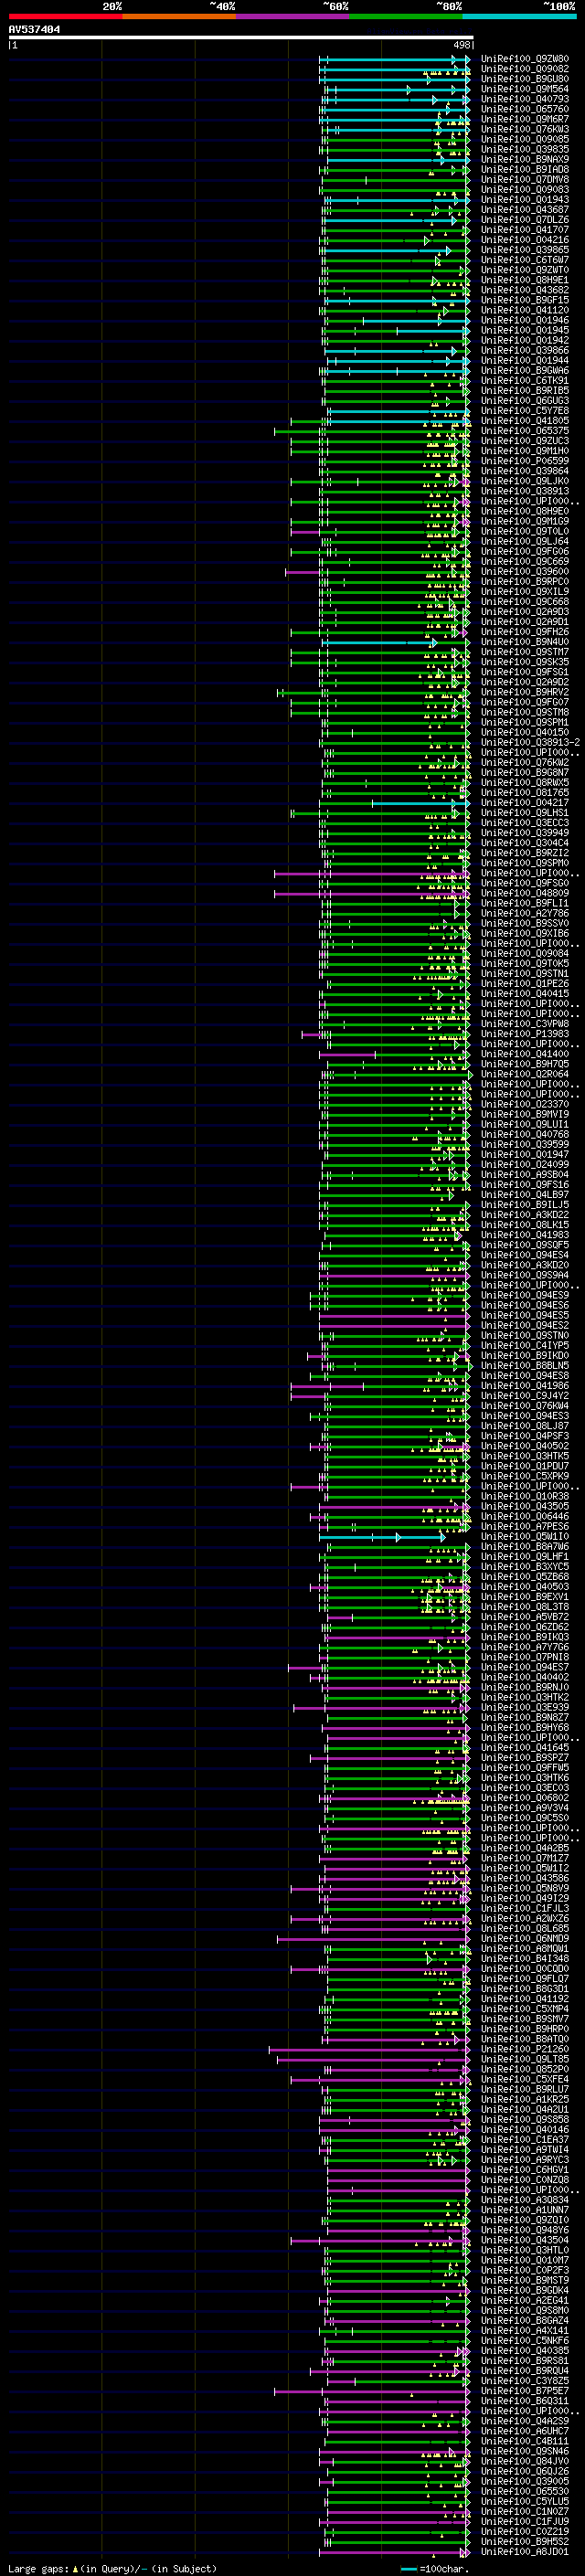Select the UniRef100_Q39866 label
585x2576 pixels.
524,350
